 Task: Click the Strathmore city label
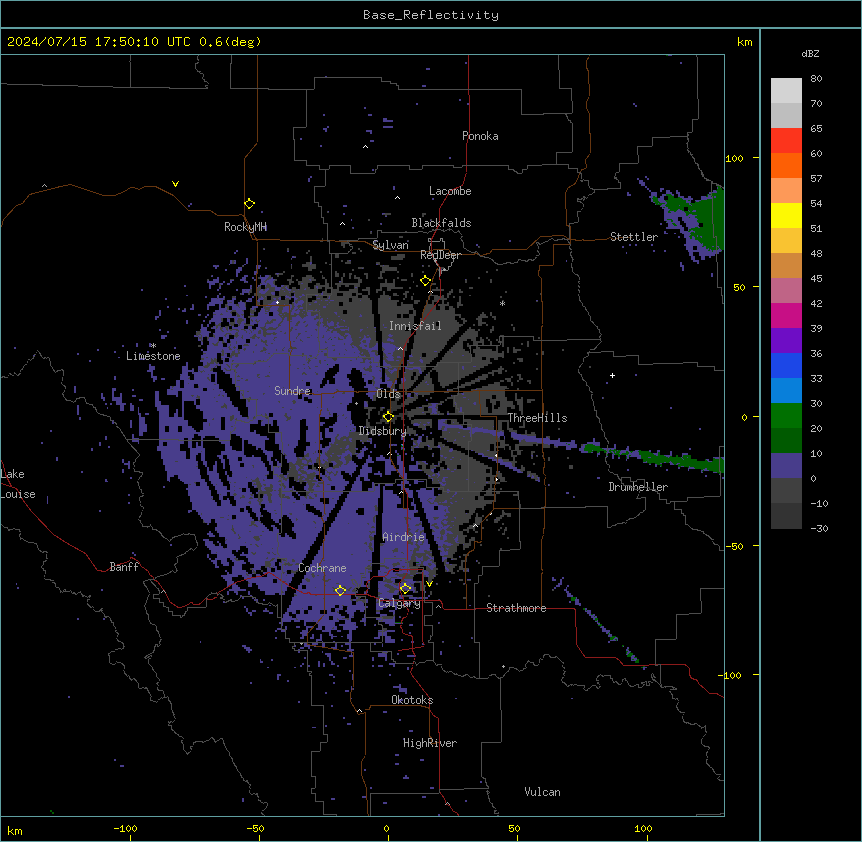pos(516,608)
